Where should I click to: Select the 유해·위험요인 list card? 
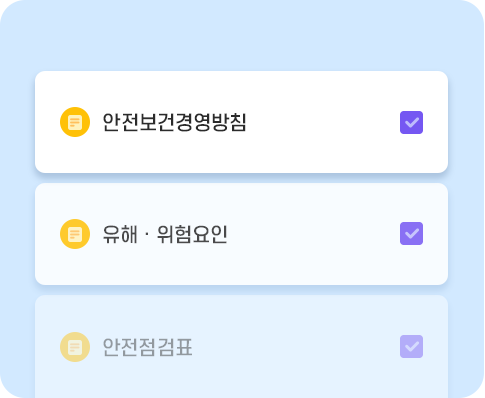pyautogui.click(x=241, y=234)
